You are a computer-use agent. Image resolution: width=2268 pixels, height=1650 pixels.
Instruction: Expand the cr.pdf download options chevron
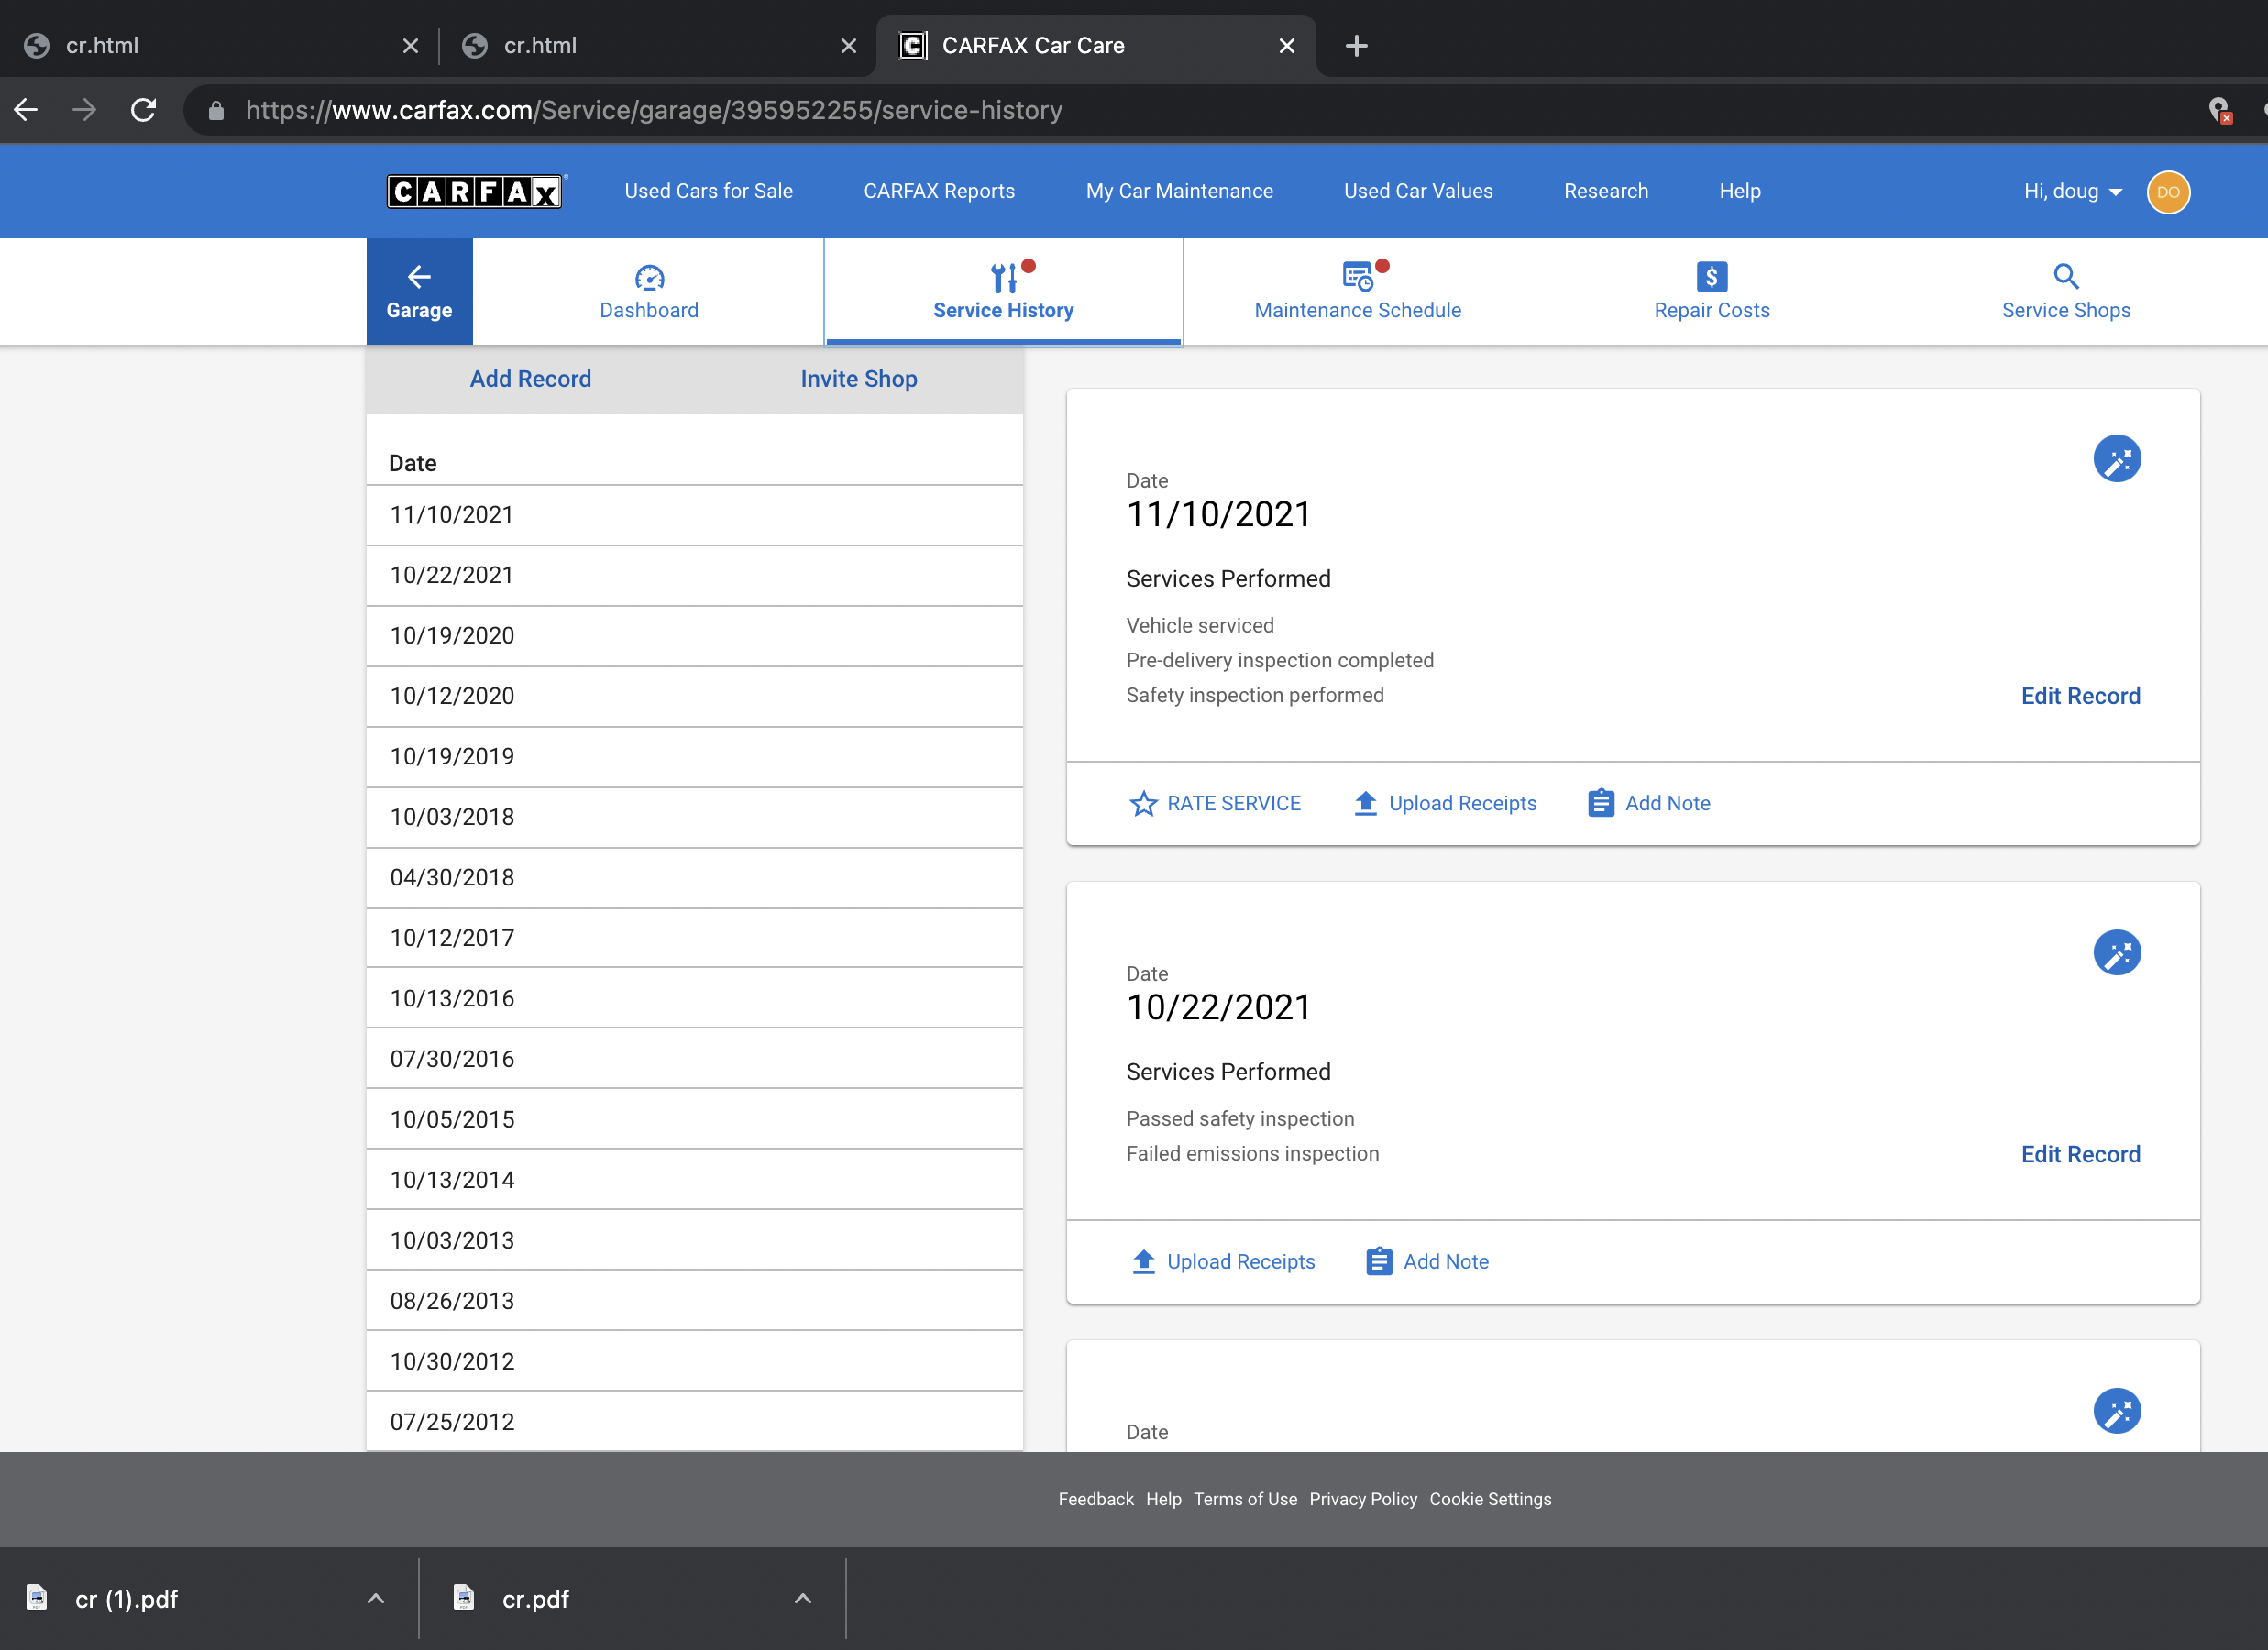click(x=802, y=1599)
